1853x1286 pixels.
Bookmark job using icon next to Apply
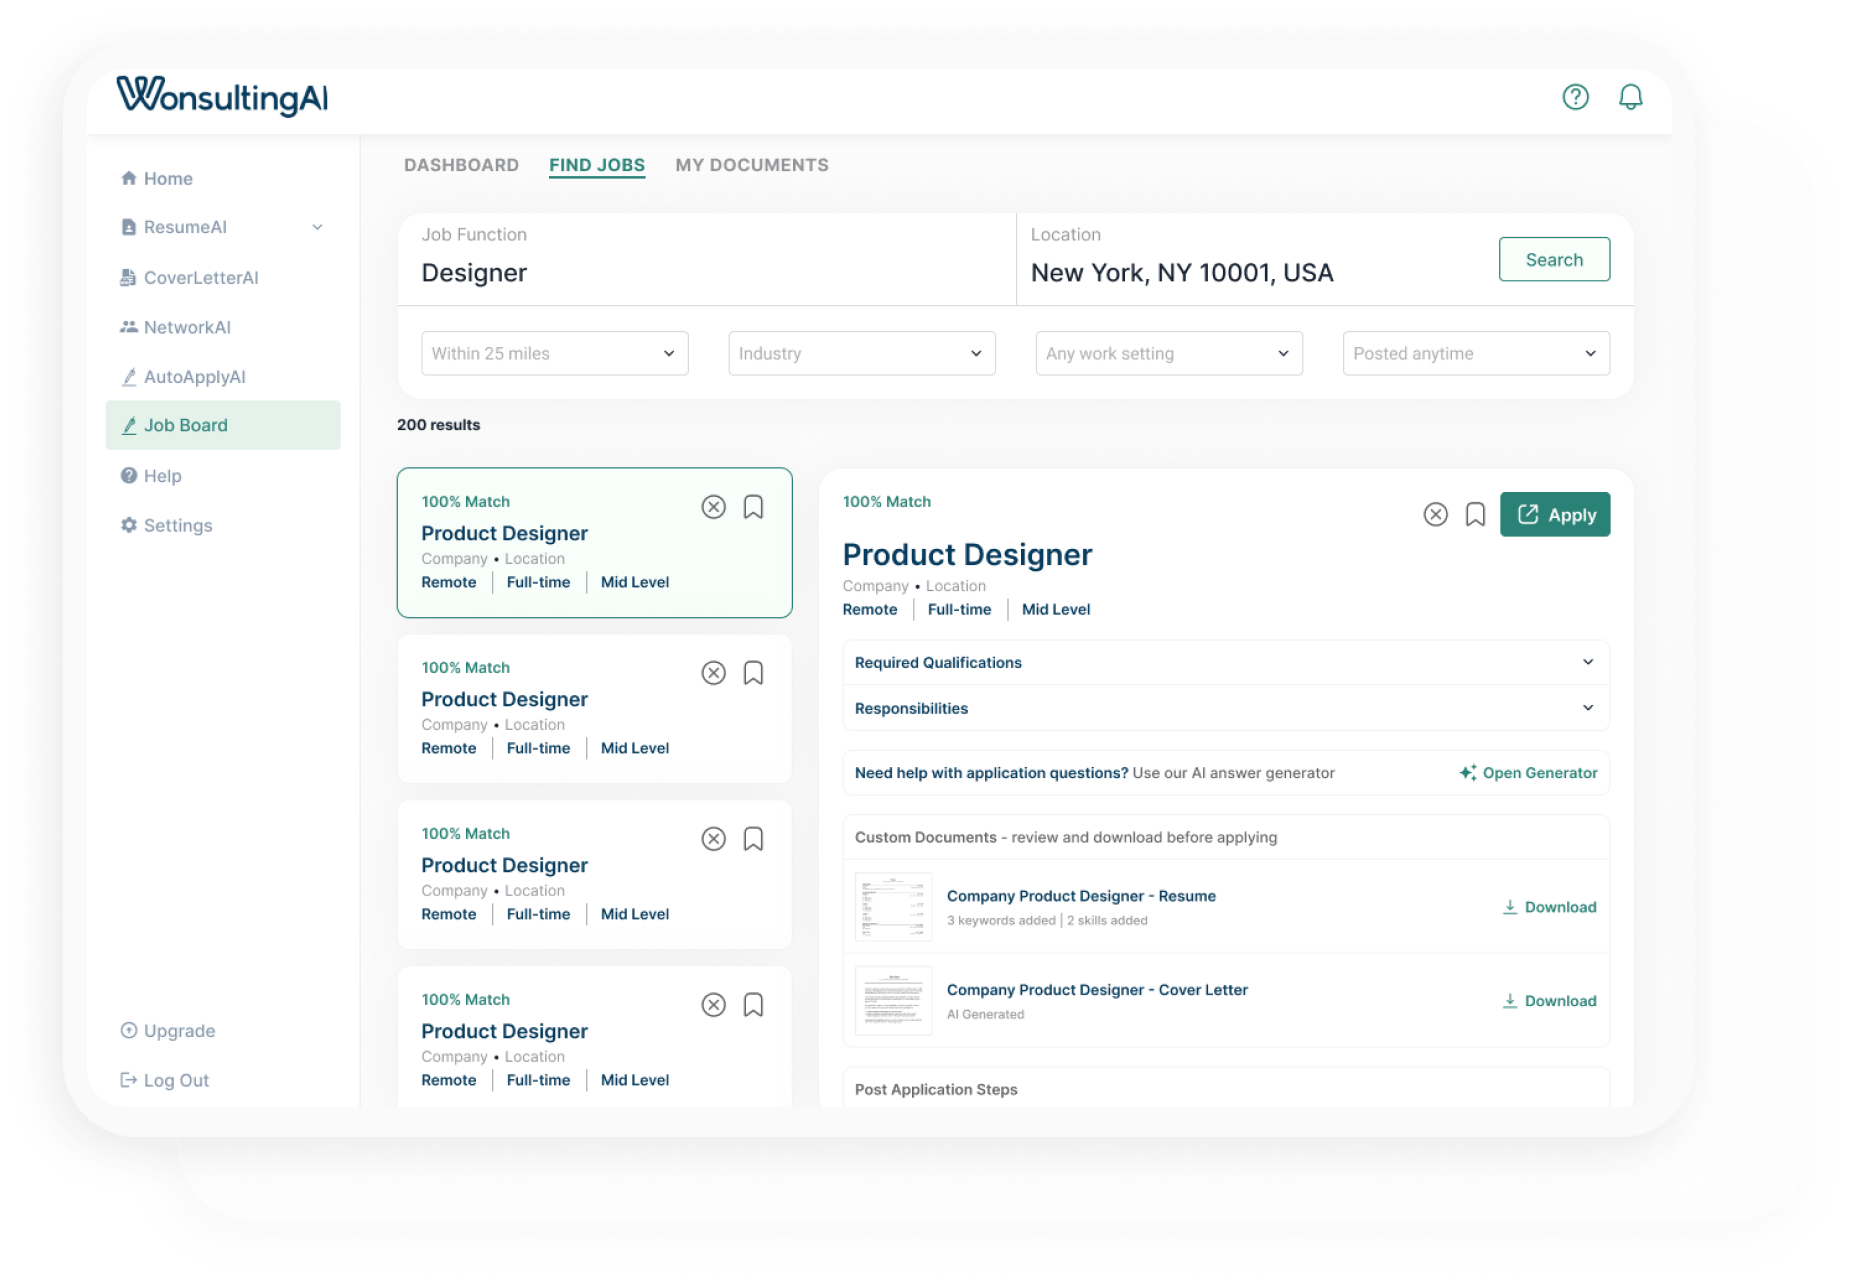[1475, 515]
